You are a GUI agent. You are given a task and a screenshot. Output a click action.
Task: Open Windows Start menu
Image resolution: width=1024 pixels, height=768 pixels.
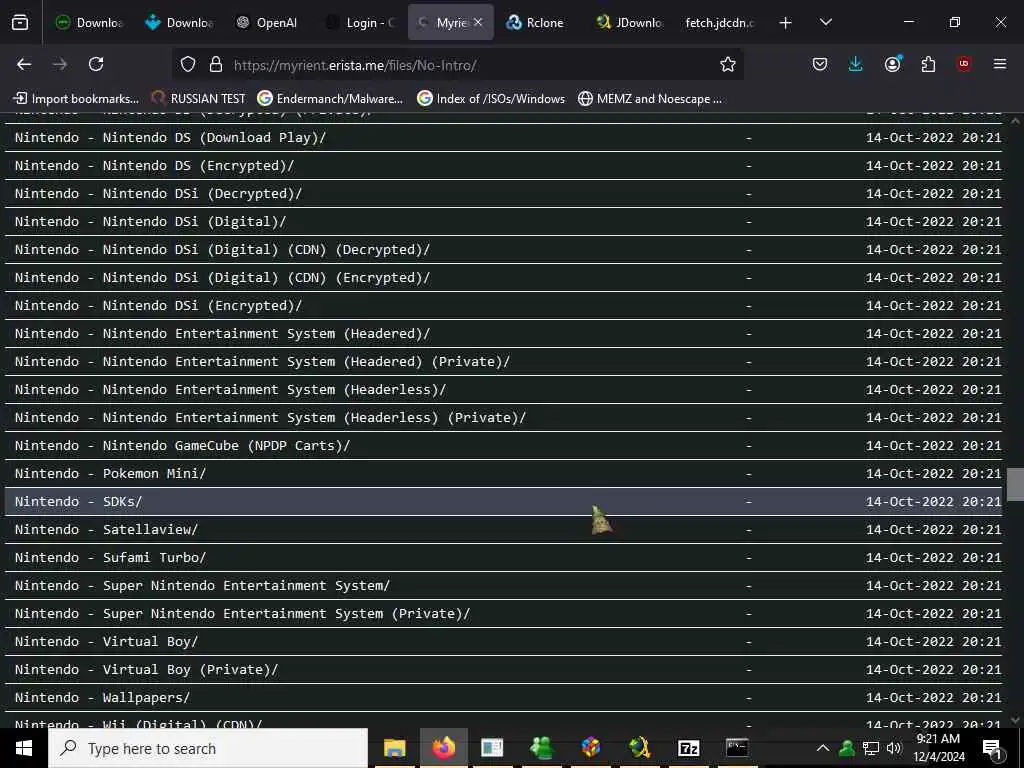(x=24, y=748)
